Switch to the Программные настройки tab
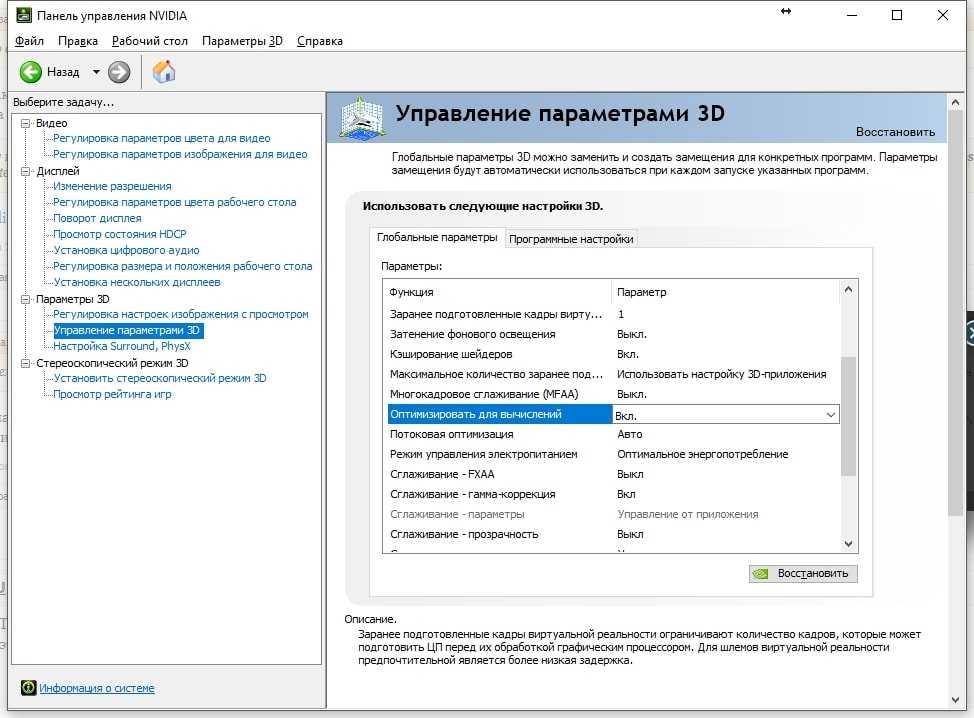 pyautogui.click(x=571, y=239)
